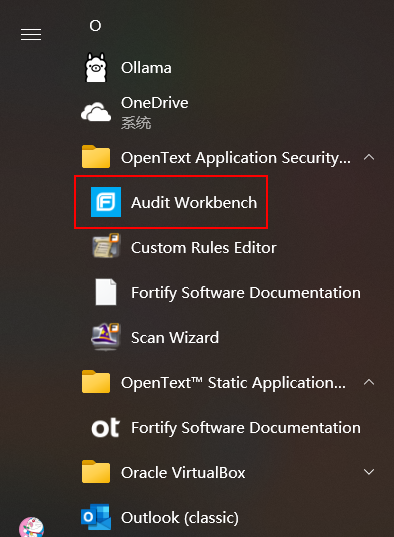The height and width of the screenshot is (537, 394).
Task: Click the OpenText Static Application folder icon
Action: coord(96,382)
